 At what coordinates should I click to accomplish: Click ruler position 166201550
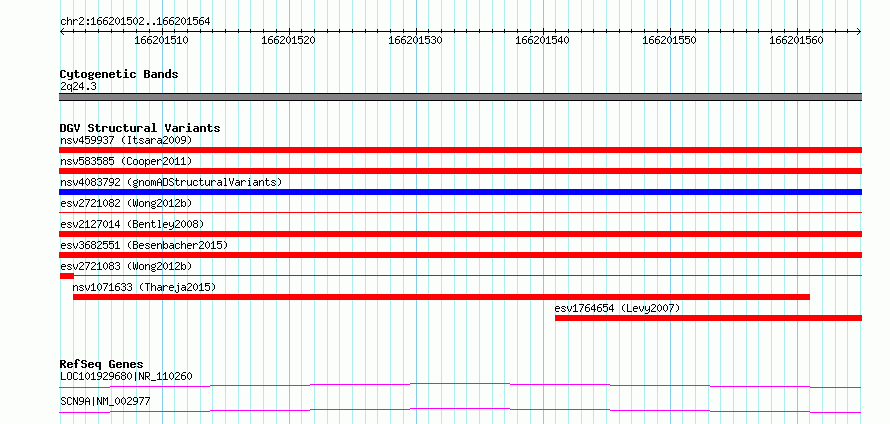pos(670,41)
